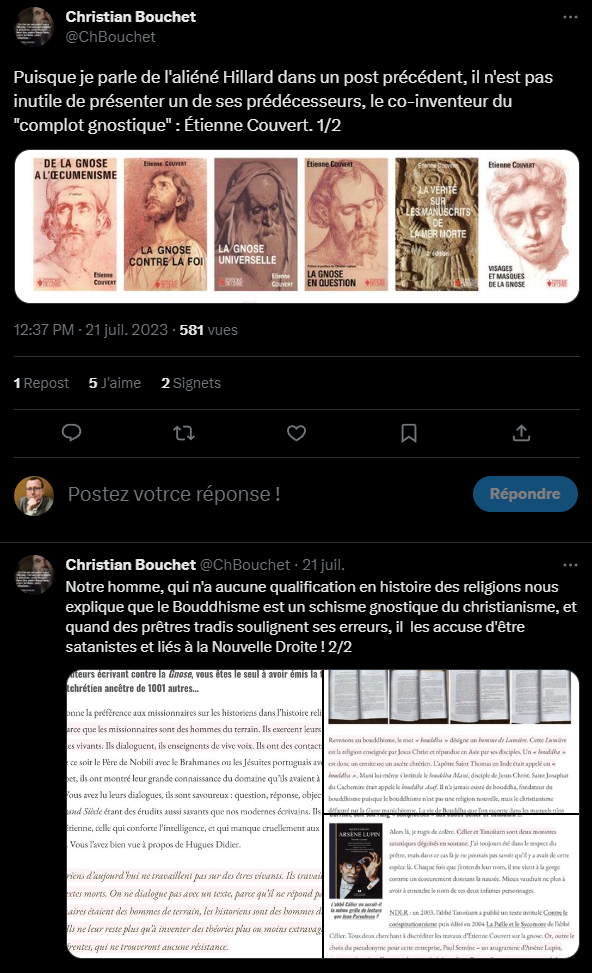This screenshot has width=592, height=973.
Task: Open the Arsène Lupin text screenshot image
Action: [451, 886]
